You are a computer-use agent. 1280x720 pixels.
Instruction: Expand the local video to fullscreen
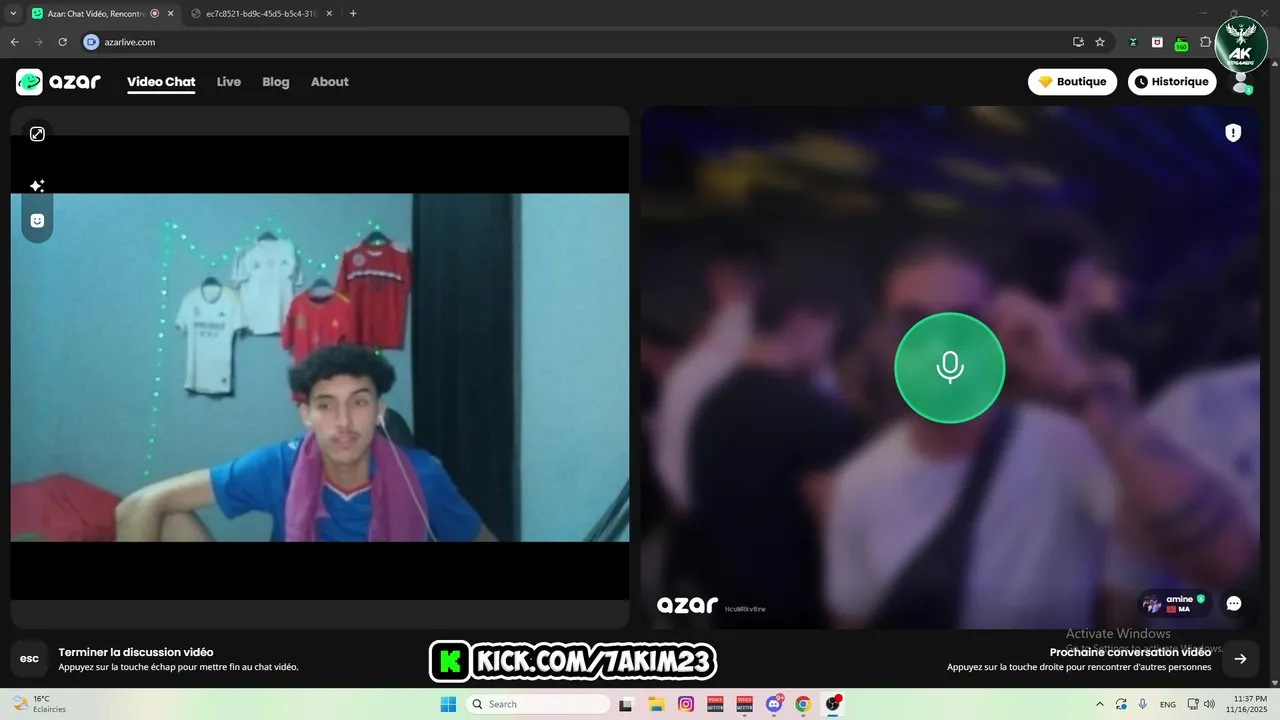(37, 134)
